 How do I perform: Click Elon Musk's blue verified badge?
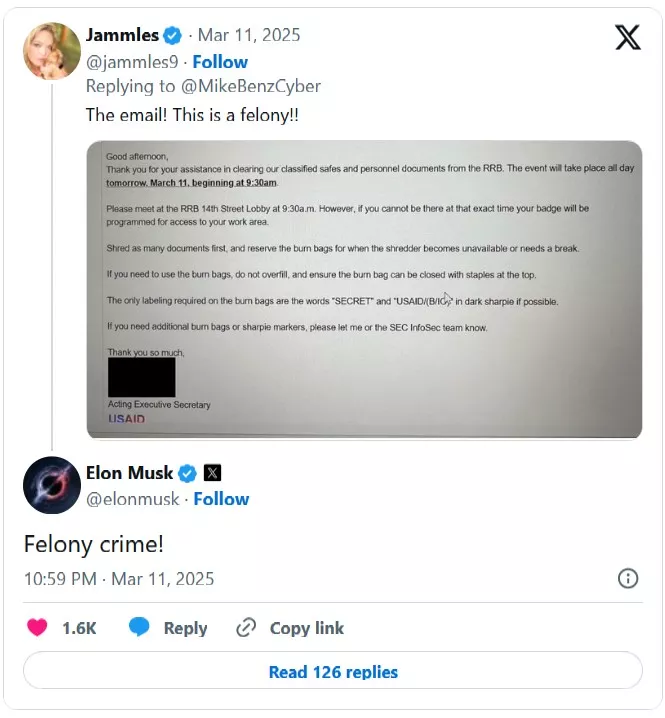point(187,473)
